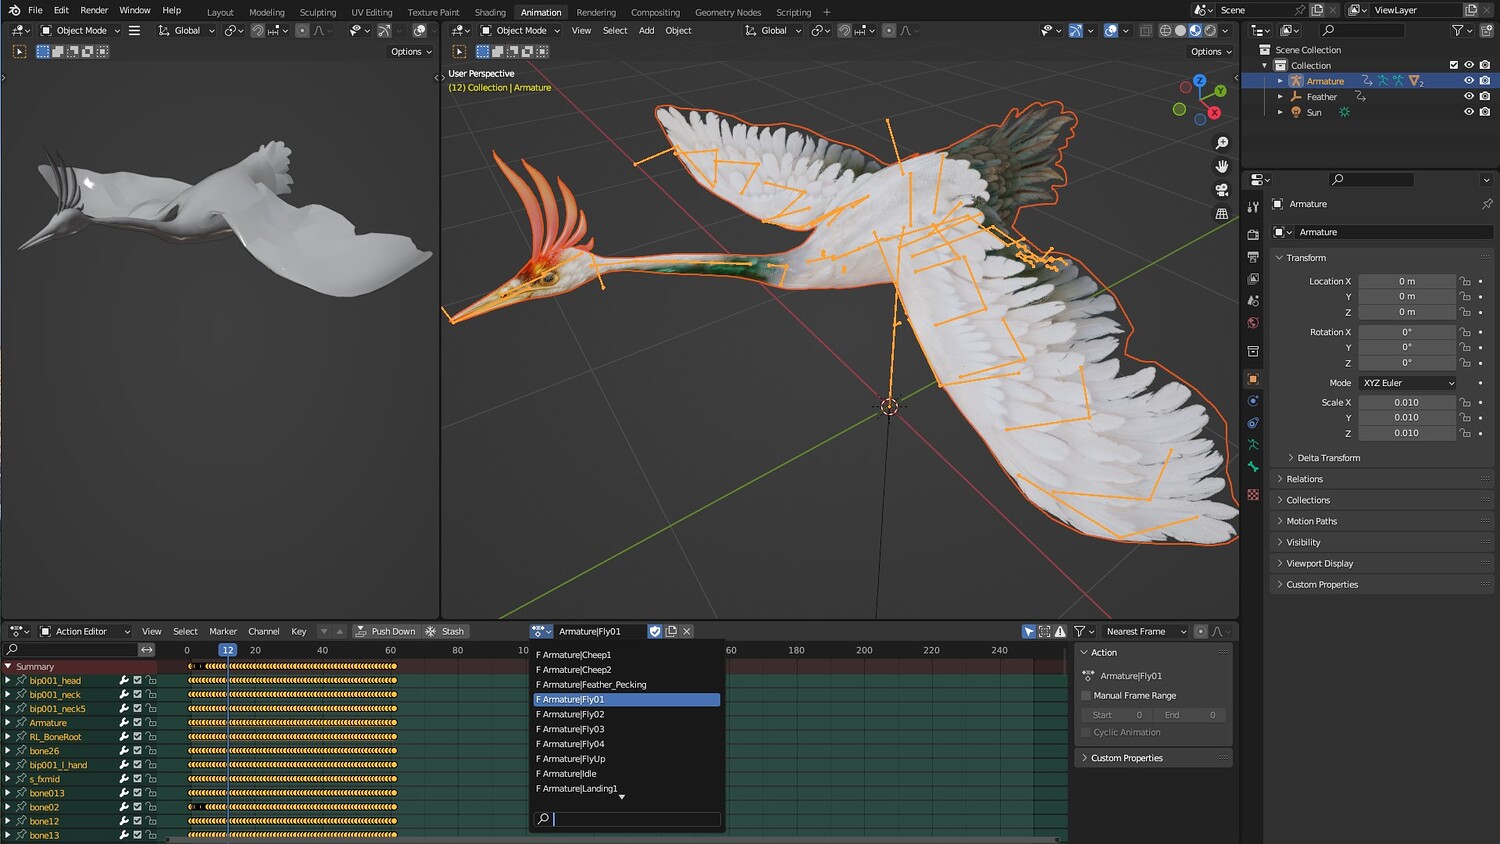Switch to orthographic/perspective grid icon
Screen dimensions: 1500x844
(x=1221, y=214)
